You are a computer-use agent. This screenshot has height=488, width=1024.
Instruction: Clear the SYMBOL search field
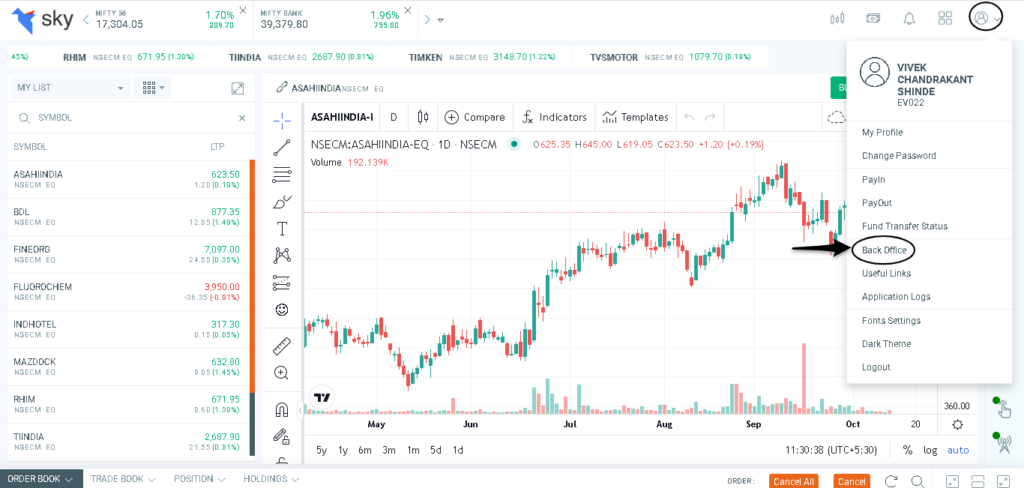point(242,118)
